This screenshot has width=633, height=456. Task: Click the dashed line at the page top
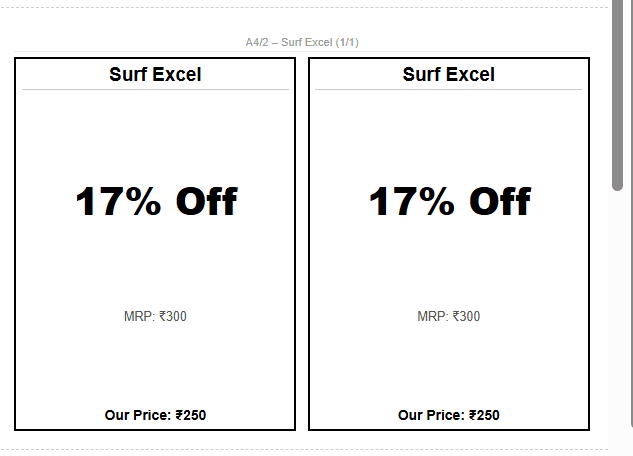tap(300, 8)
